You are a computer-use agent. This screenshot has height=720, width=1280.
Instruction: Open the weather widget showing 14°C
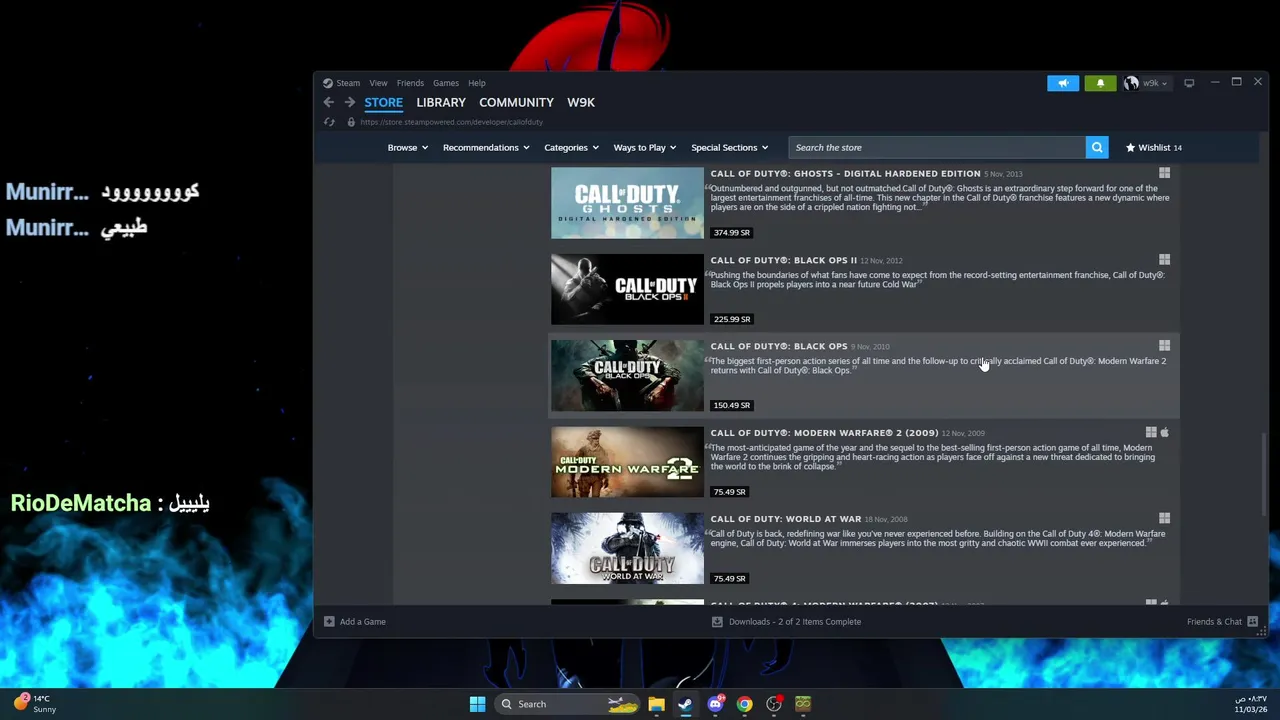click(35, 704)
